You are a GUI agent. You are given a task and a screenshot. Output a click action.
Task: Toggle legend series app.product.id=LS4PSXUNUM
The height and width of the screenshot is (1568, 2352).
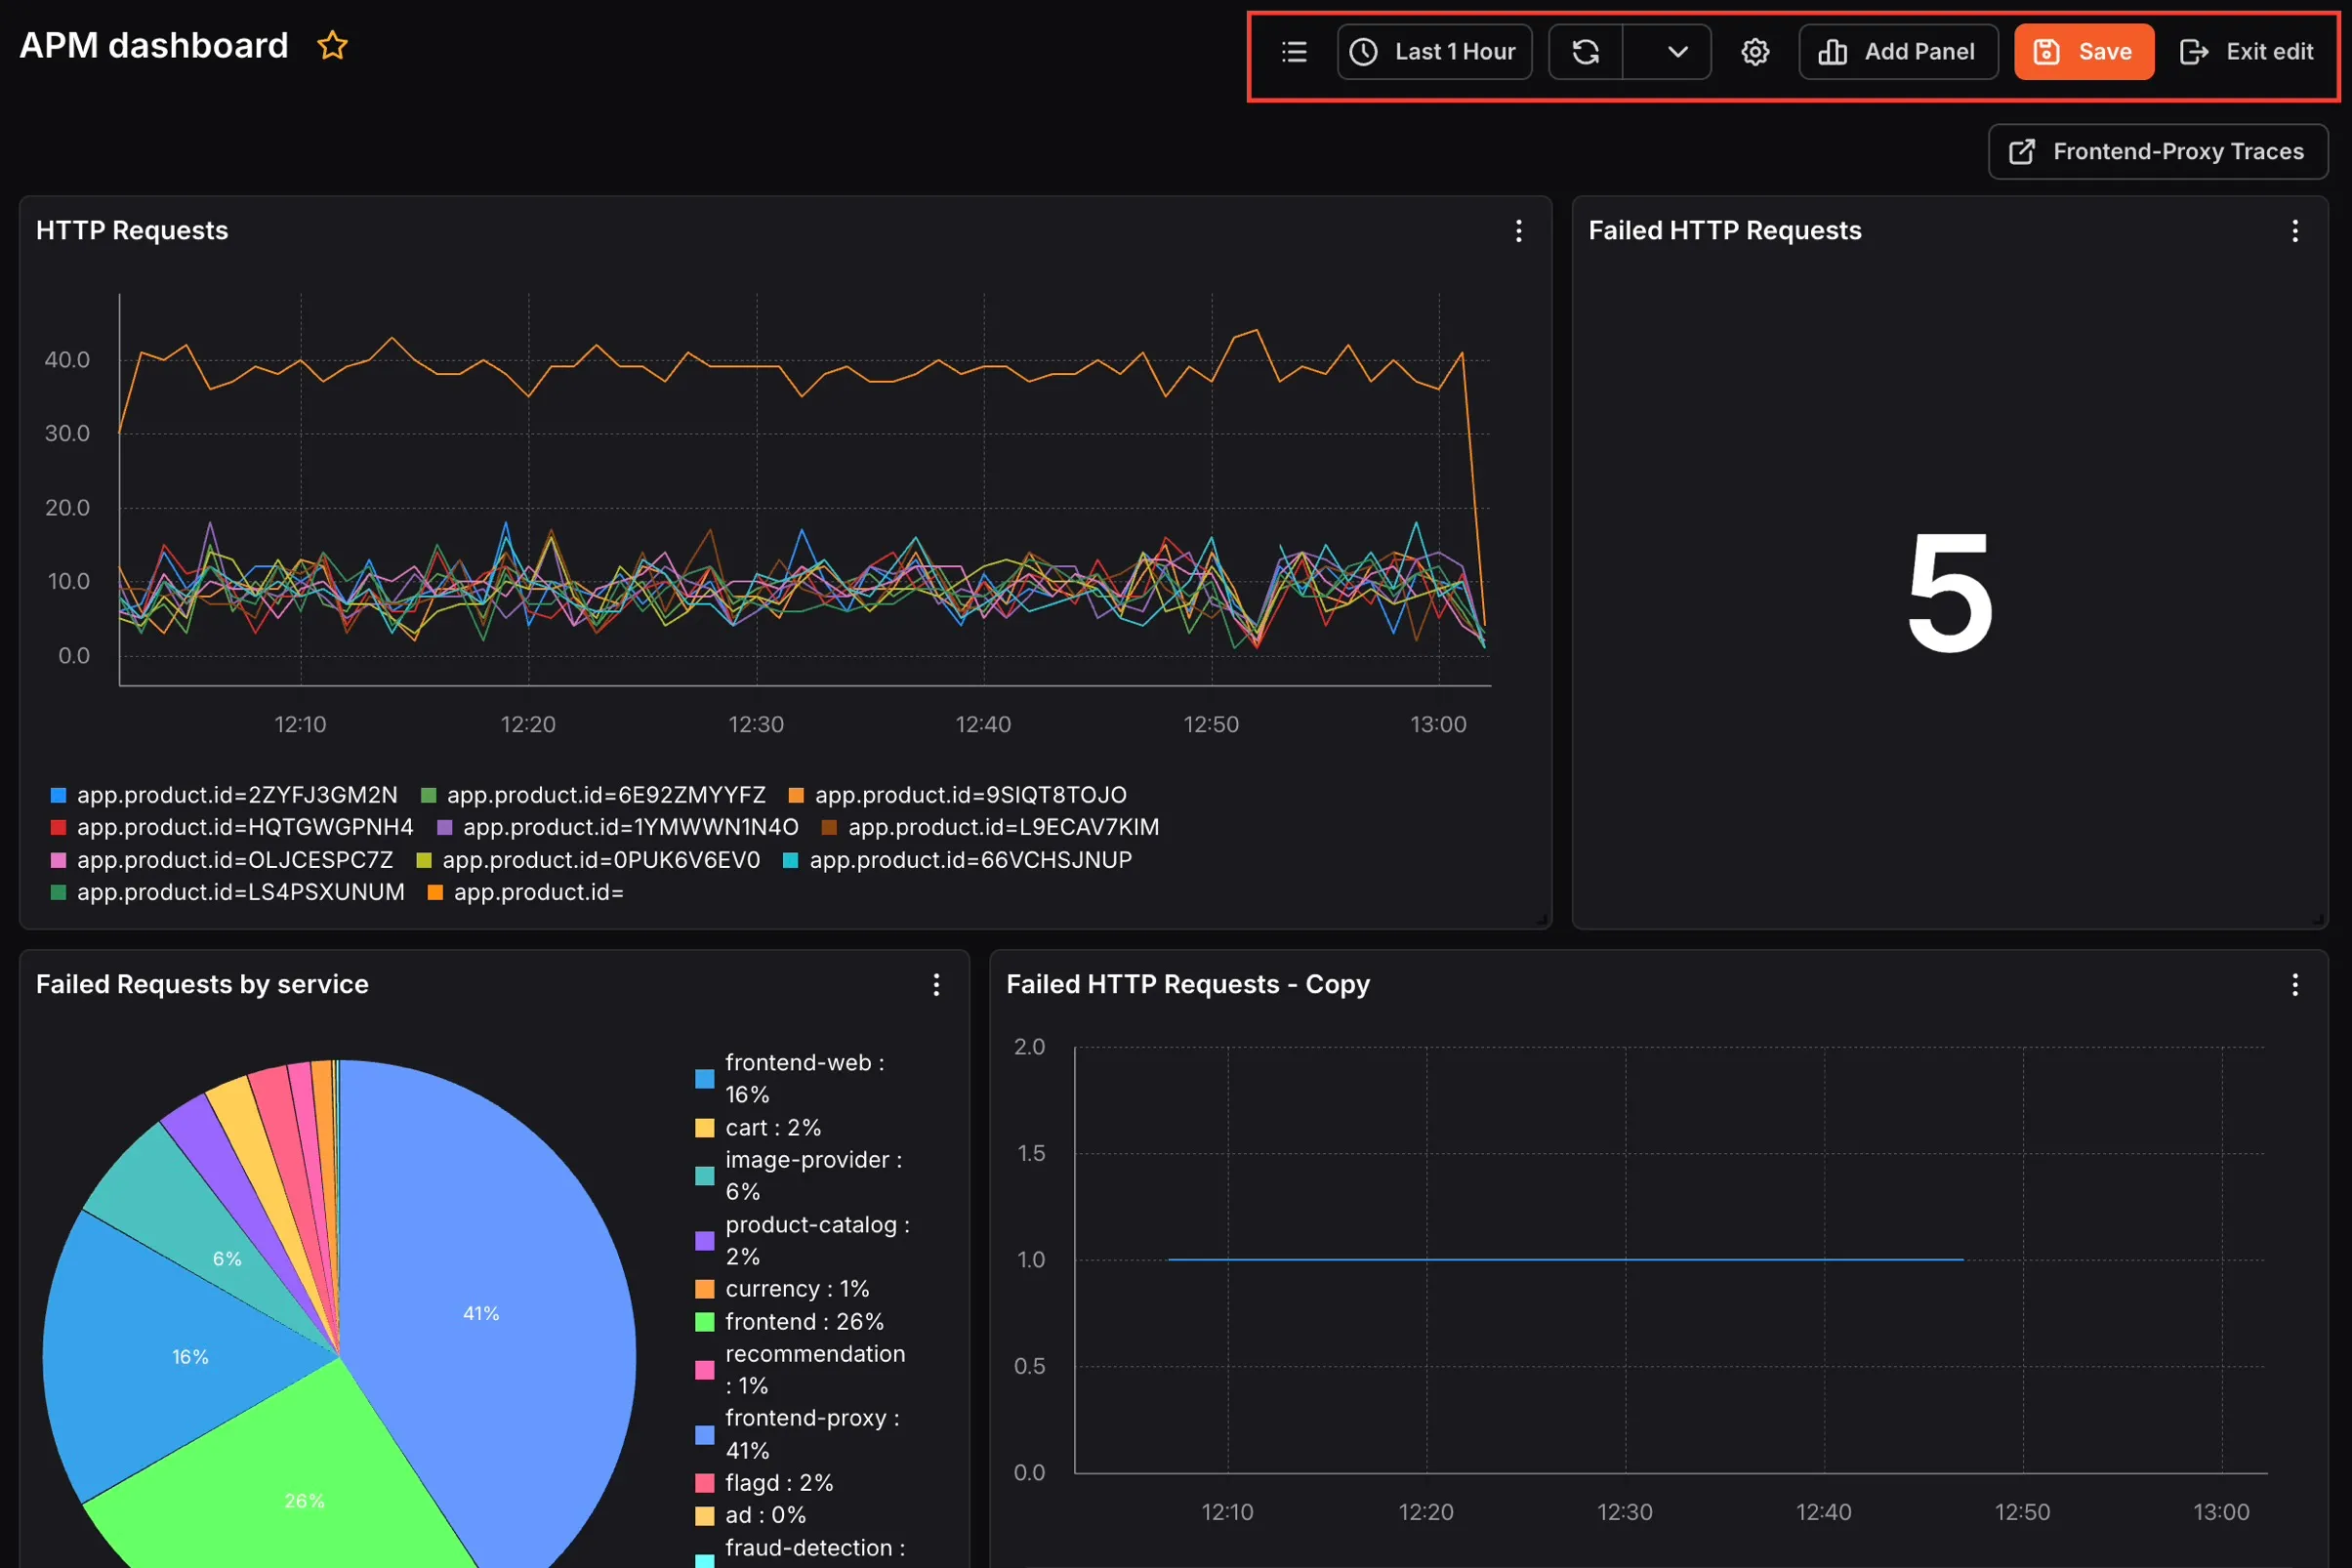coord(228,892)
